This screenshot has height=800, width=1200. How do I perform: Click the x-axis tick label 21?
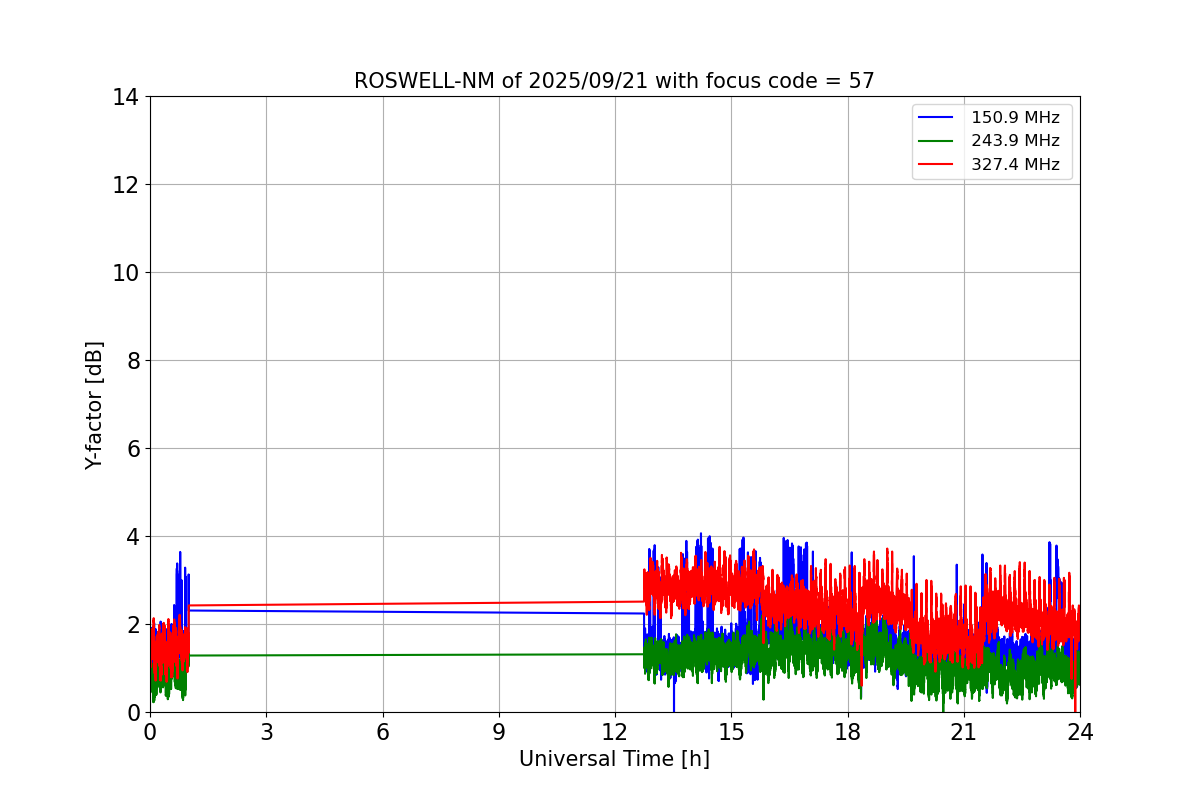pos(964,732)
